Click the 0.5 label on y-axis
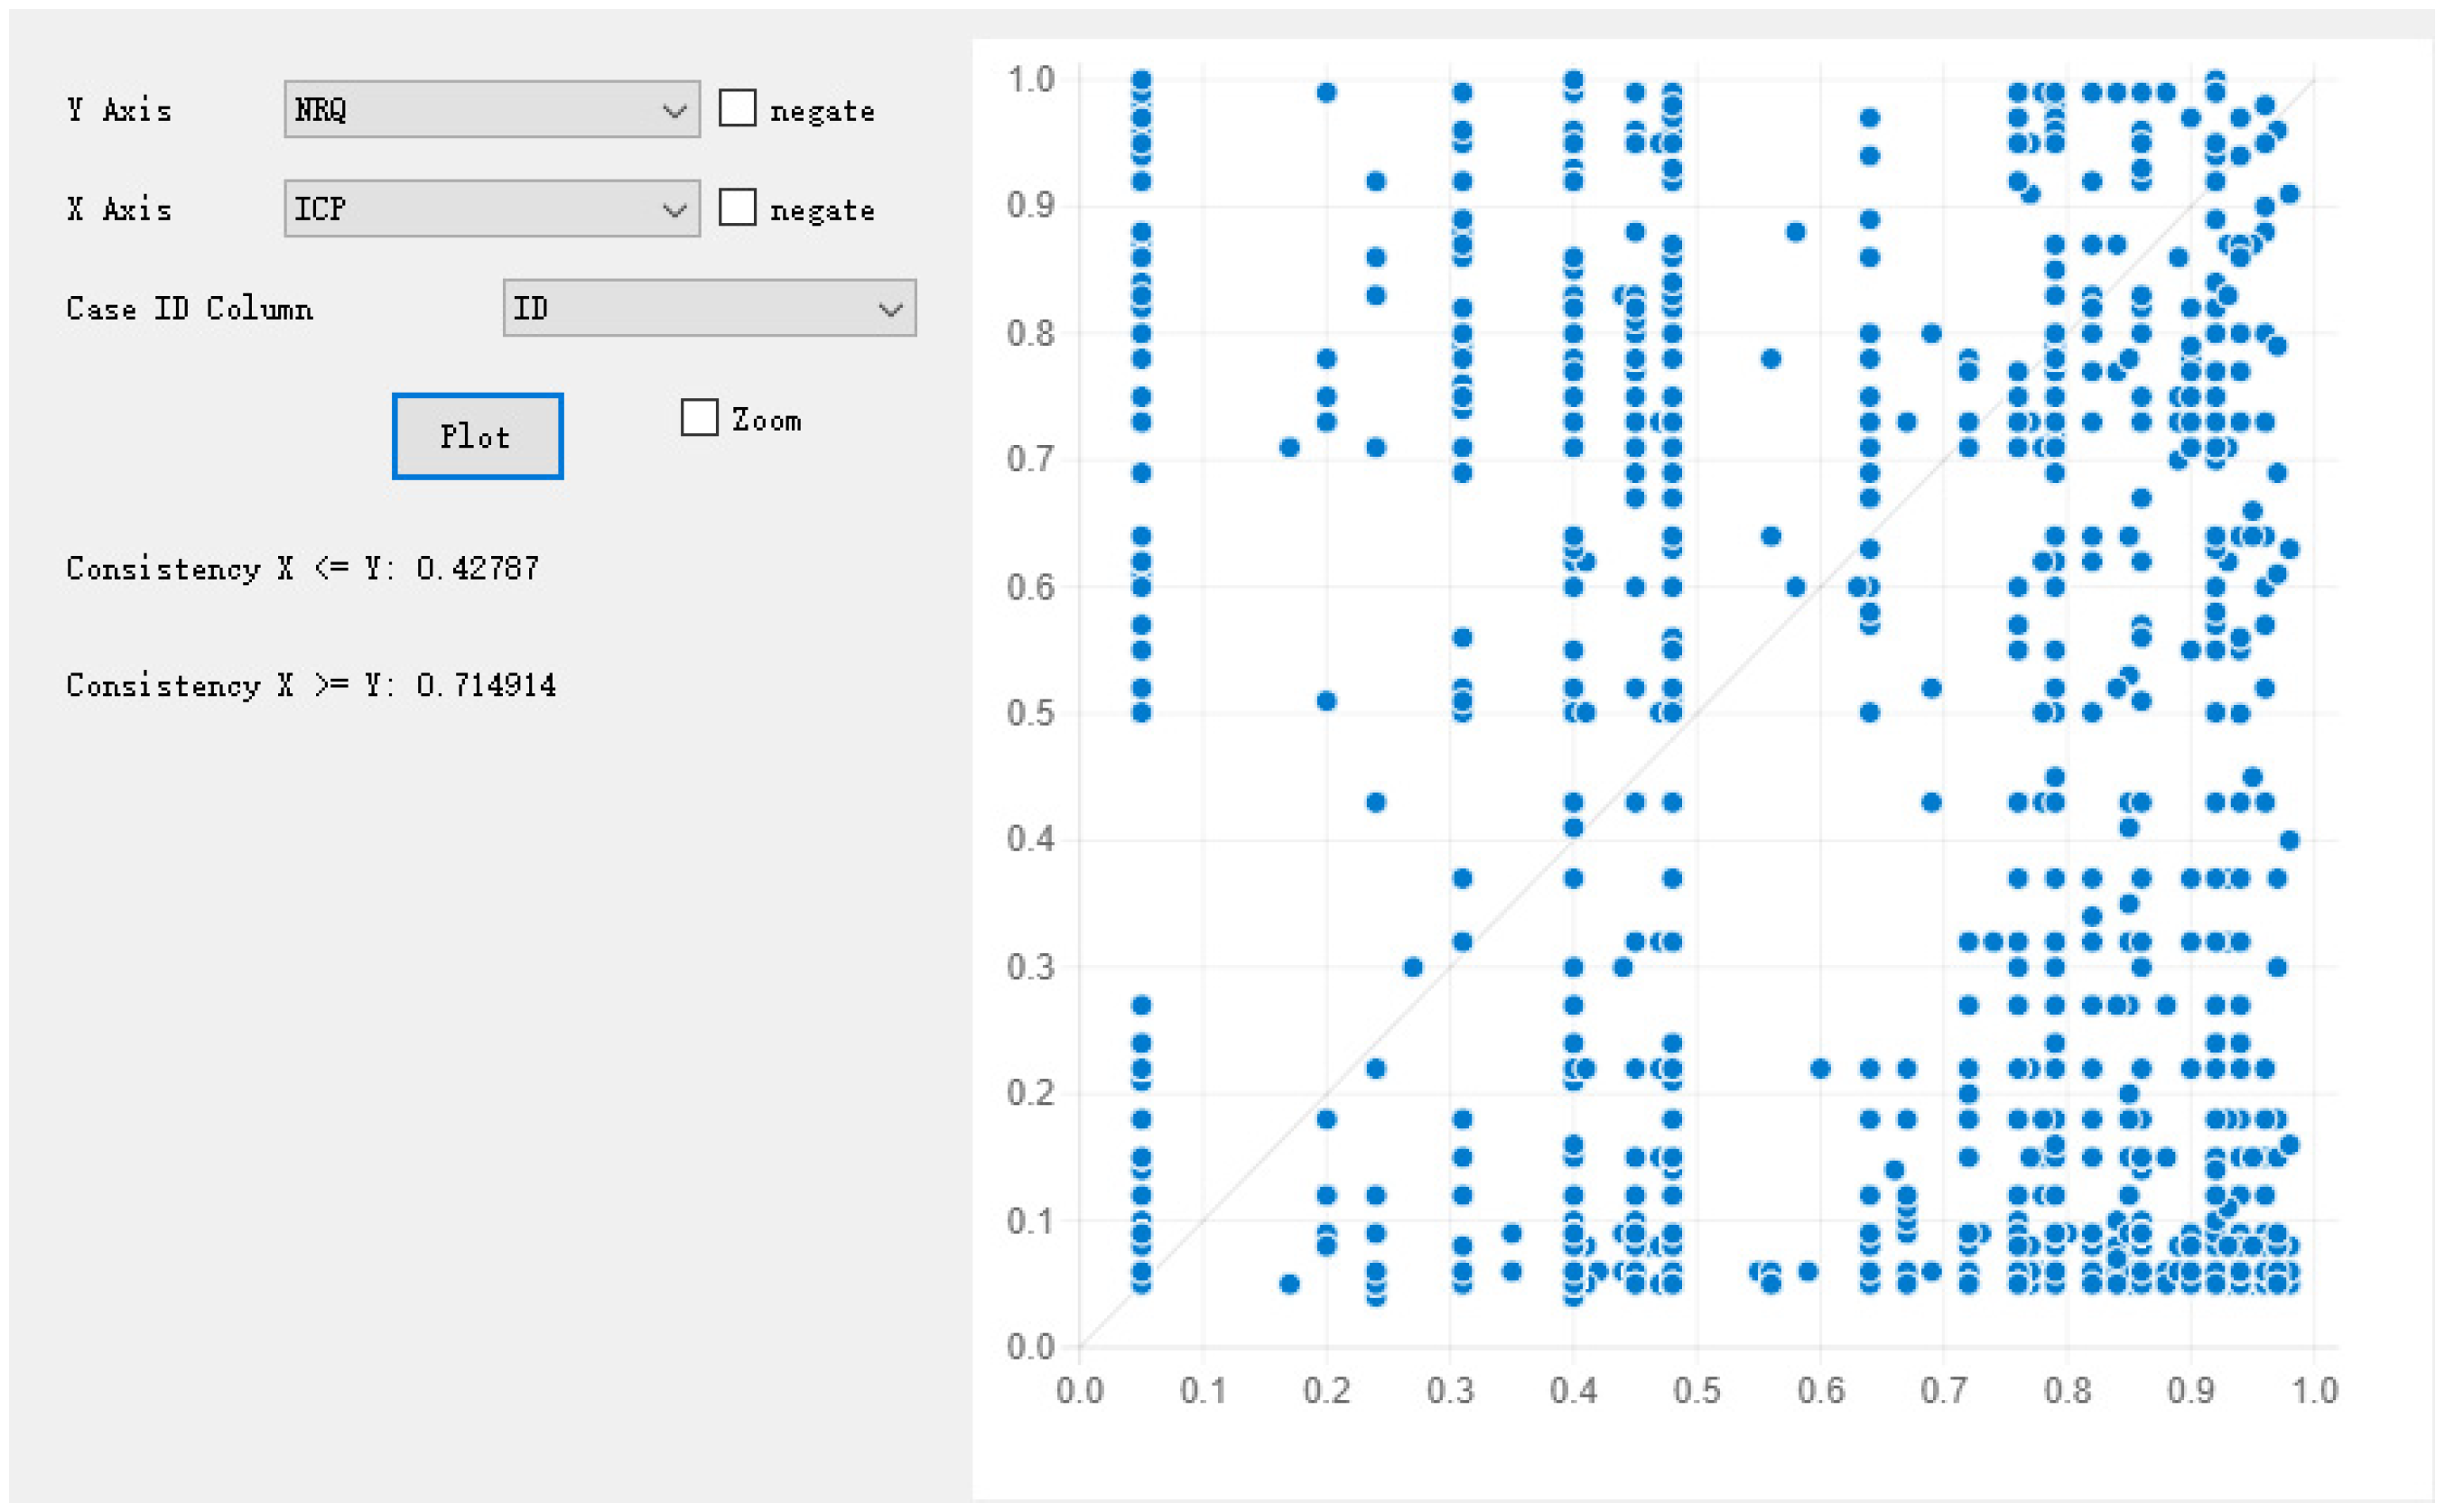 pos(1030,713)
